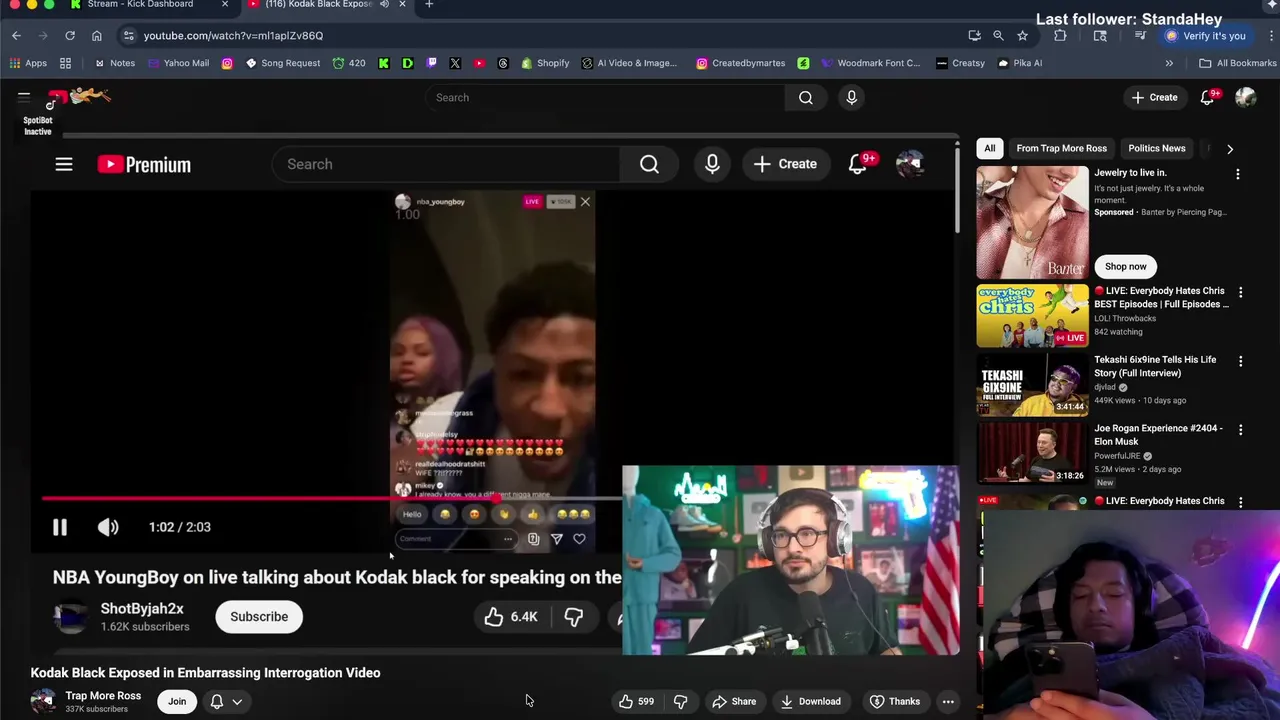Open the Apps bookmarks shortcut
This screenshot has width=1280, height=720.
click(29, 63)
